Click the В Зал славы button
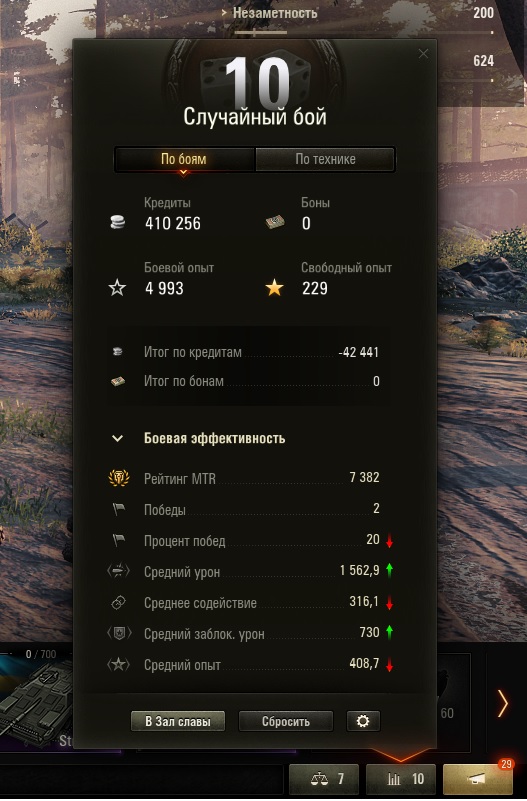 (x=178, y=721)
